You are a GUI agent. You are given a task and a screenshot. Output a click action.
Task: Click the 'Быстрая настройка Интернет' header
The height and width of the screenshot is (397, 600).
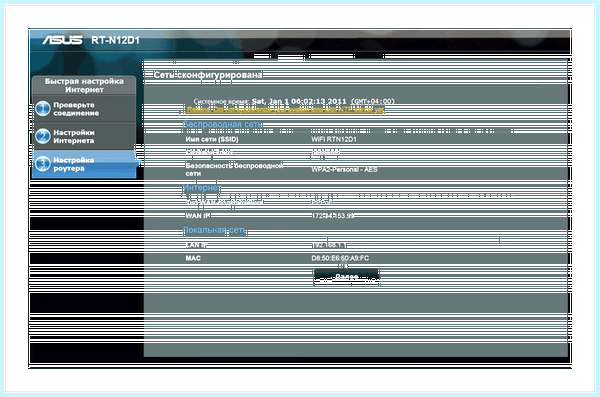84,85
